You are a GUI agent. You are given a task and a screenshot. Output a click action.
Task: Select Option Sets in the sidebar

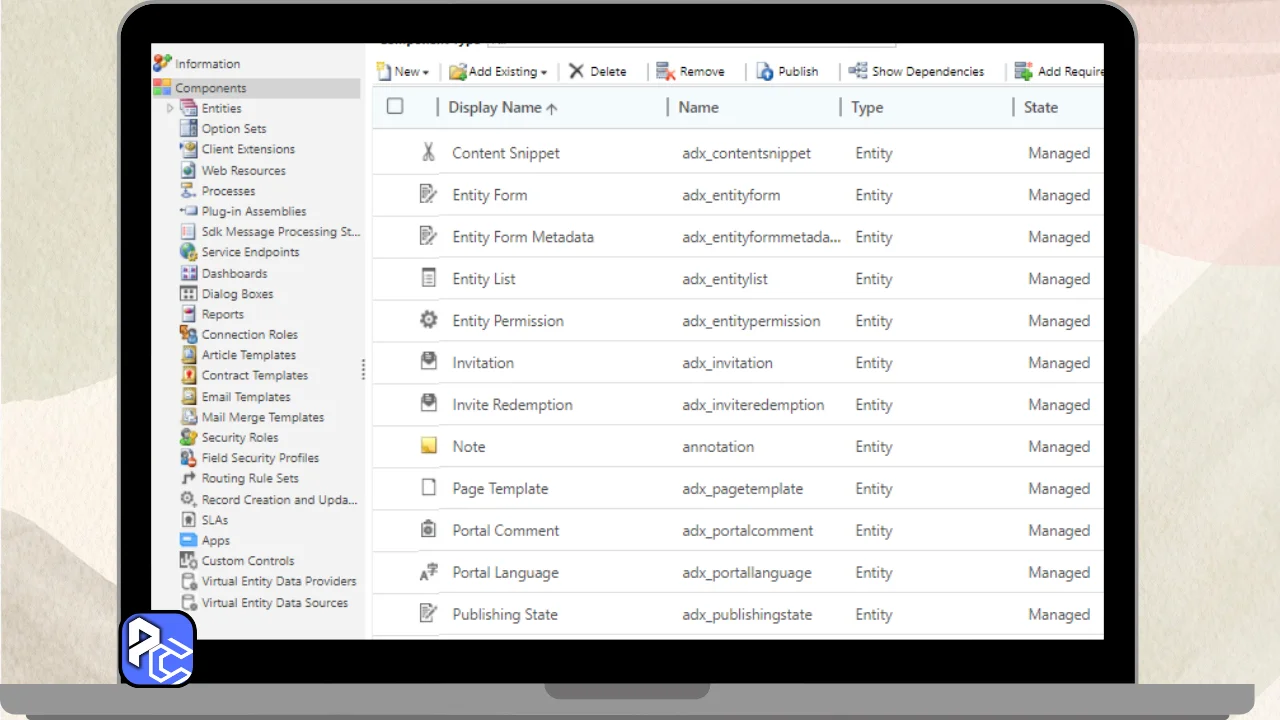click(233, 129)
